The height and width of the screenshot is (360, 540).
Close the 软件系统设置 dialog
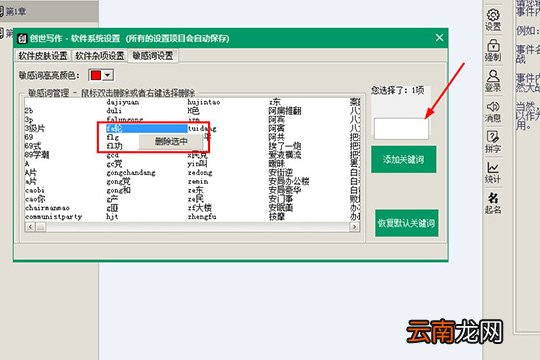click(439, 38)
